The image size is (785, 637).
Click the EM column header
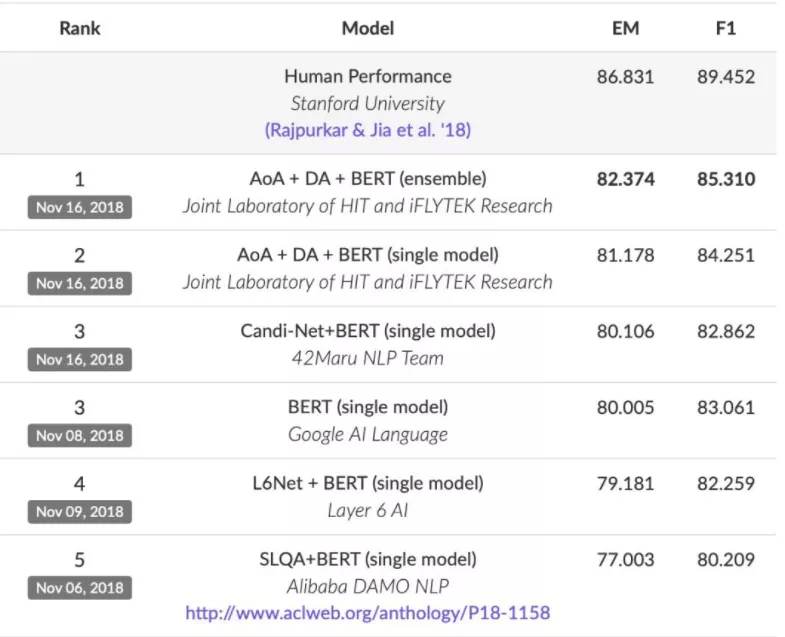[x=625, y=28]
